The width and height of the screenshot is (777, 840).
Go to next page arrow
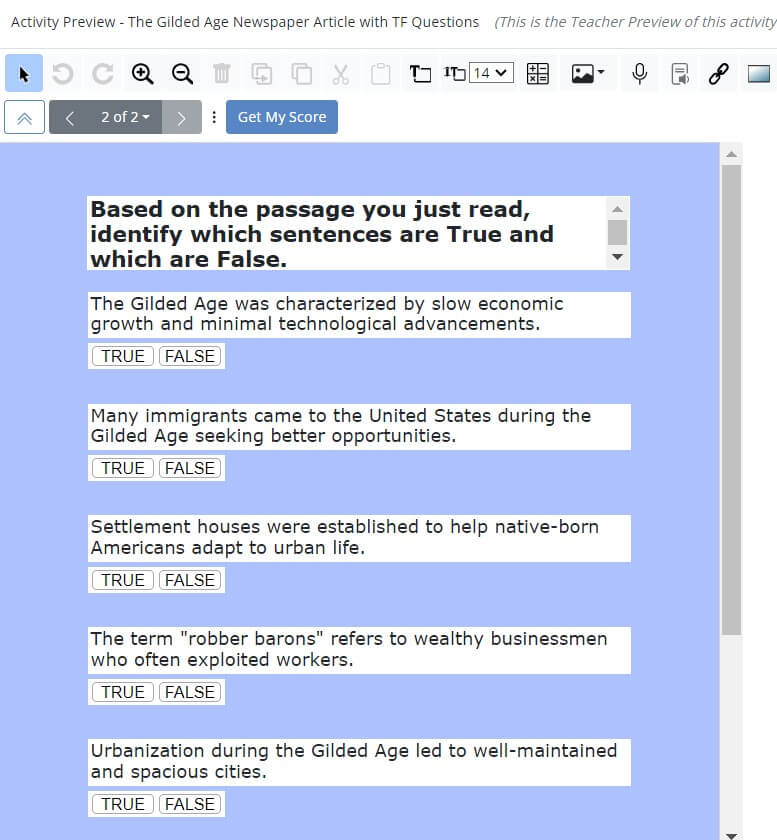coord(182,117)
